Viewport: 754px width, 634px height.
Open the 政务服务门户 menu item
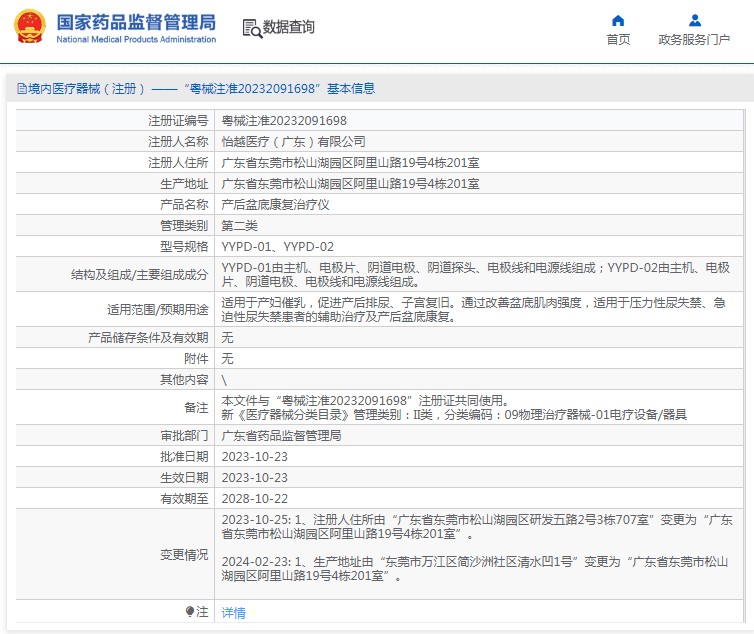coord(694,40)
